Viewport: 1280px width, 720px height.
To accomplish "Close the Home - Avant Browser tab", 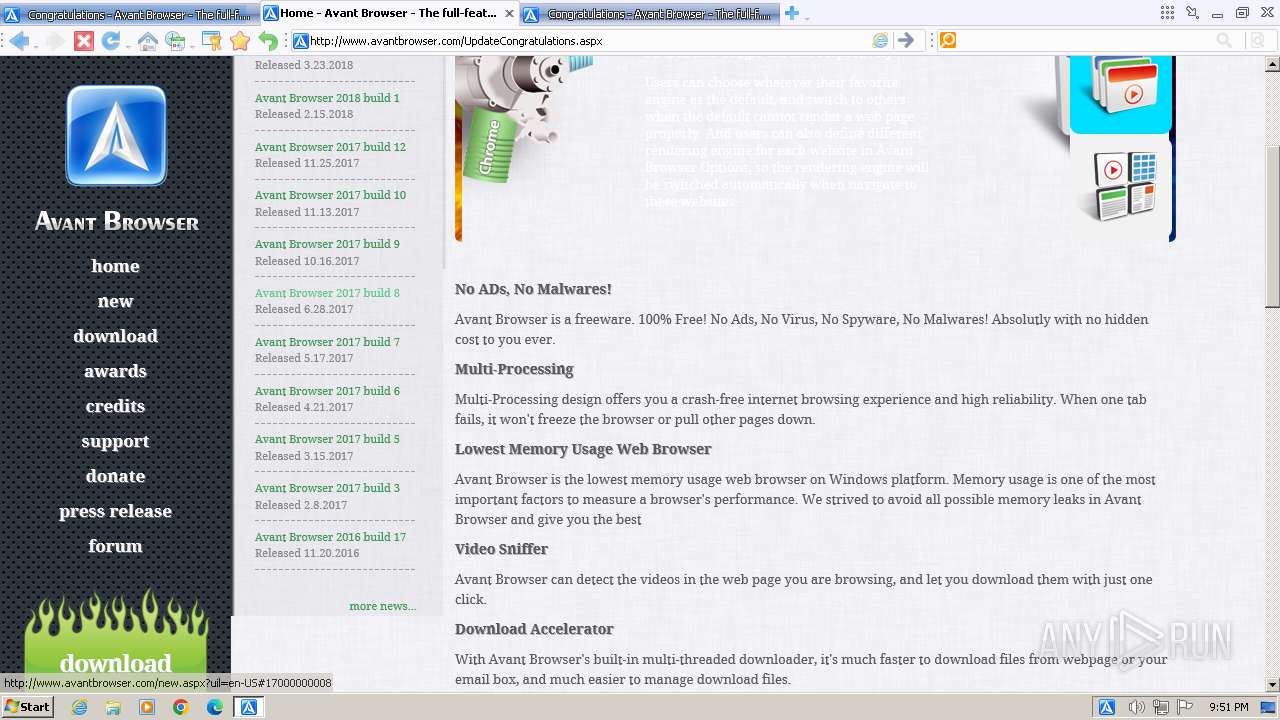I will [509, 13].
